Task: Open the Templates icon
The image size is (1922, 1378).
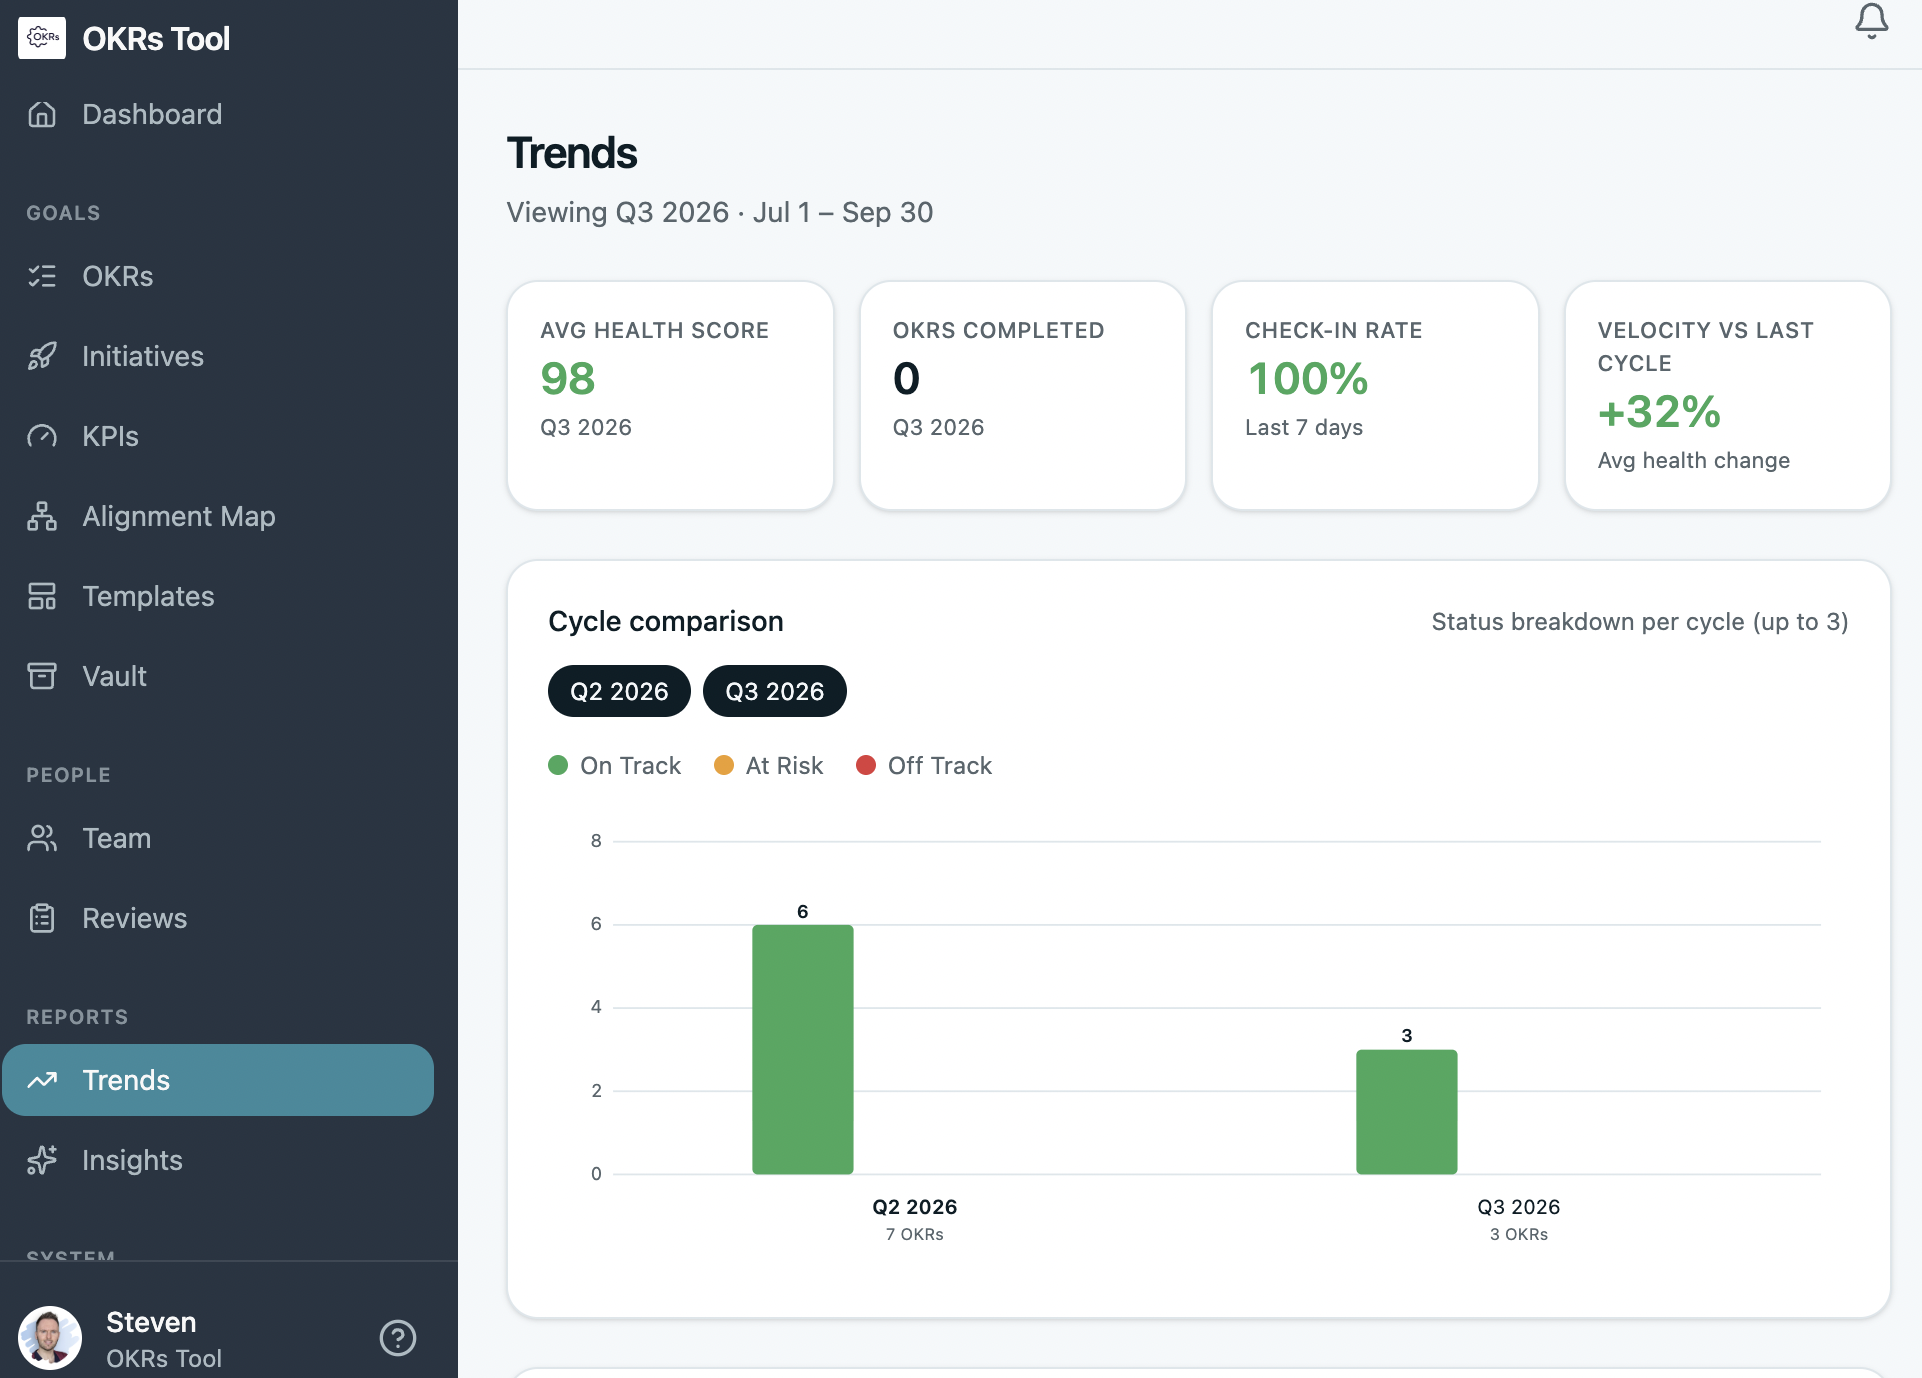Action: coord(42,596)
